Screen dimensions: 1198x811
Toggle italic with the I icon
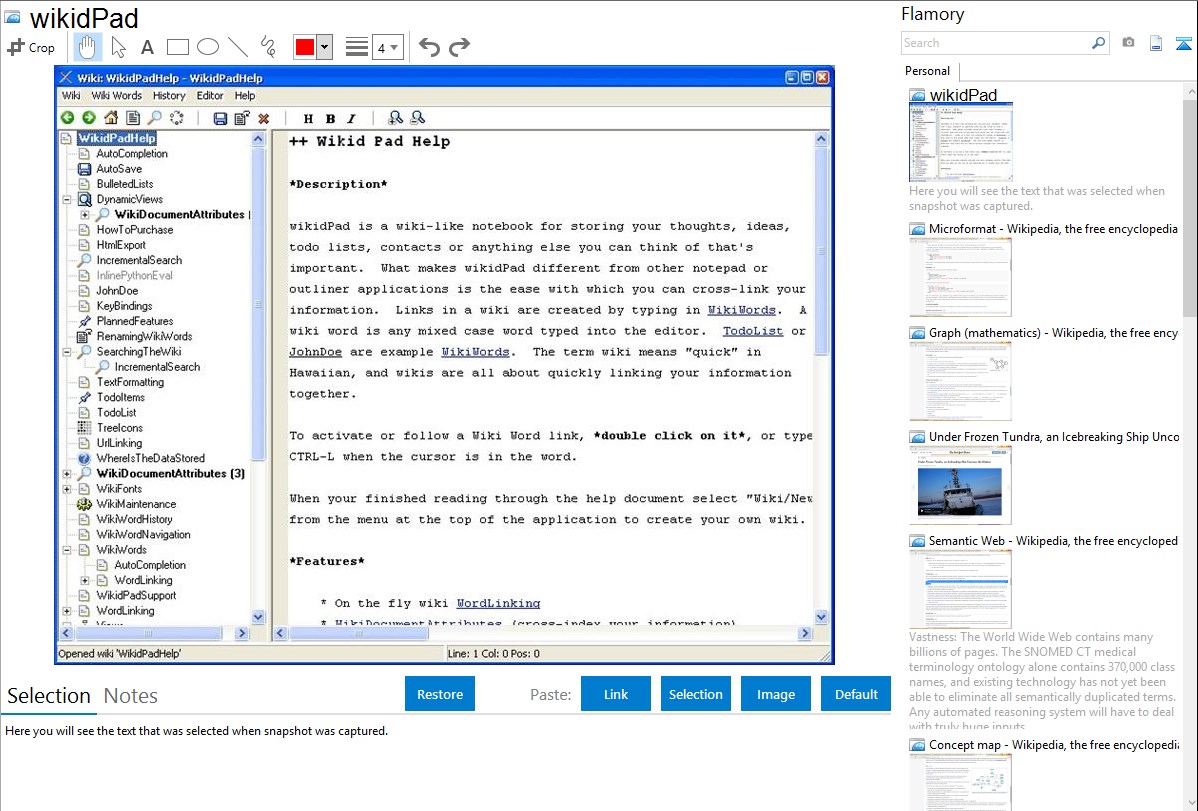tap(351, 118)
